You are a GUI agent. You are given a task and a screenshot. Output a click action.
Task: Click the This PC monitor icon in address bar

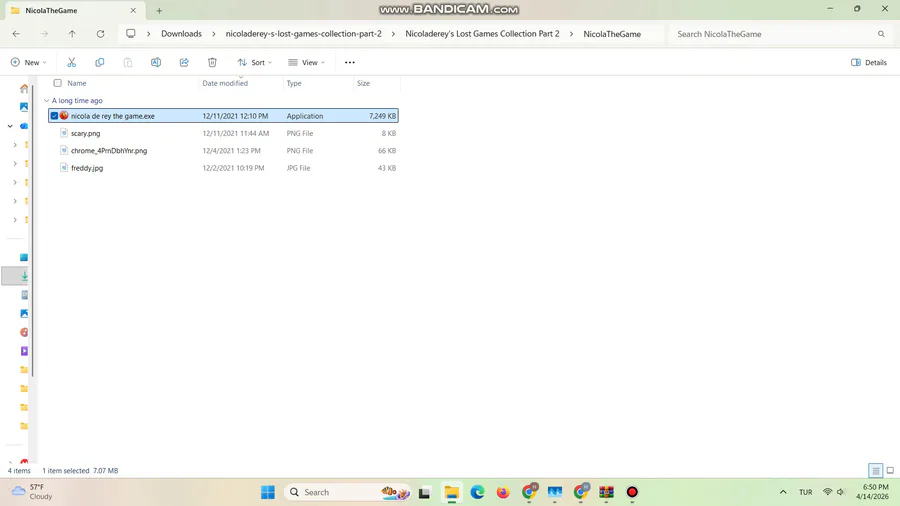click(131, 34)
